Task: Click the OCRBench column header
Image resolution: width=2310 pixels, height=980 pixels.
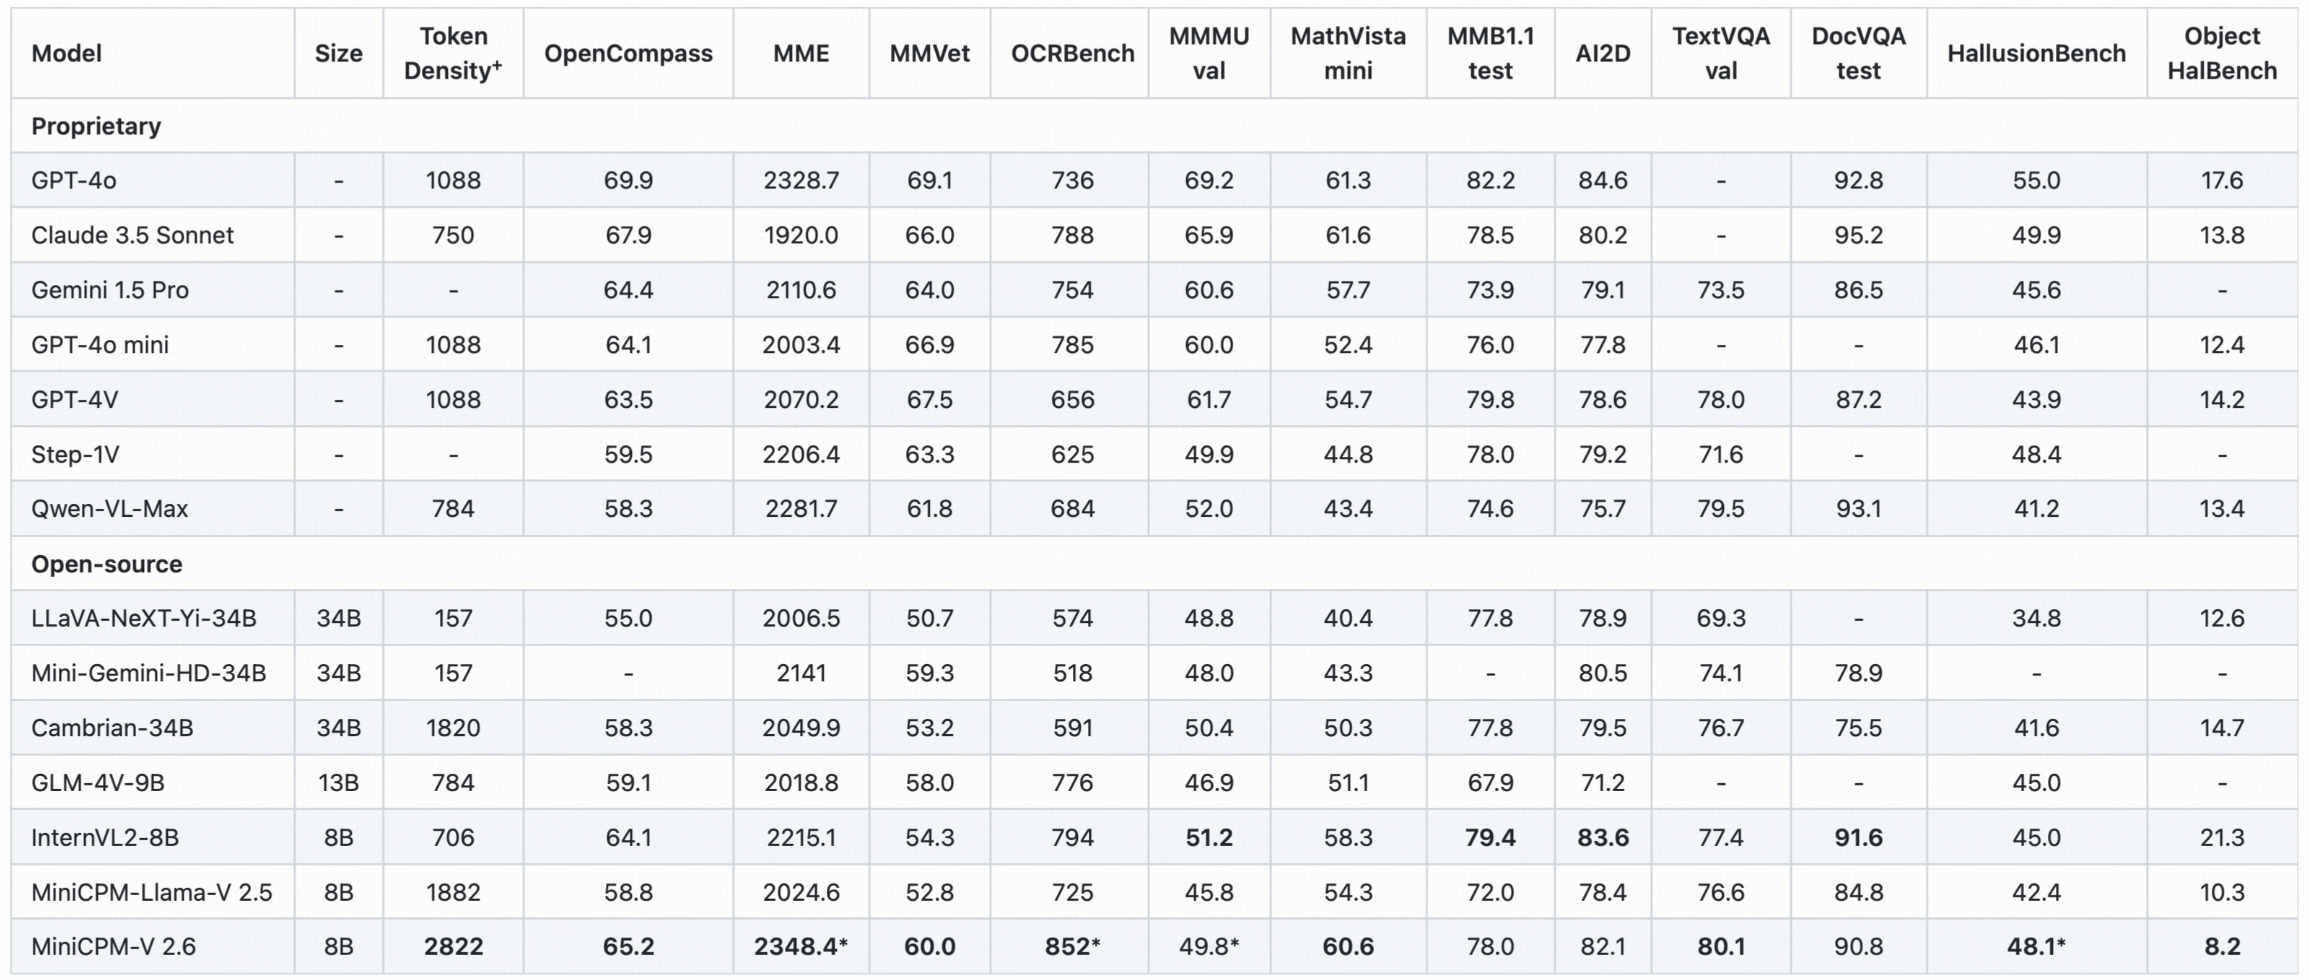Action: (x=1072, y=54)
